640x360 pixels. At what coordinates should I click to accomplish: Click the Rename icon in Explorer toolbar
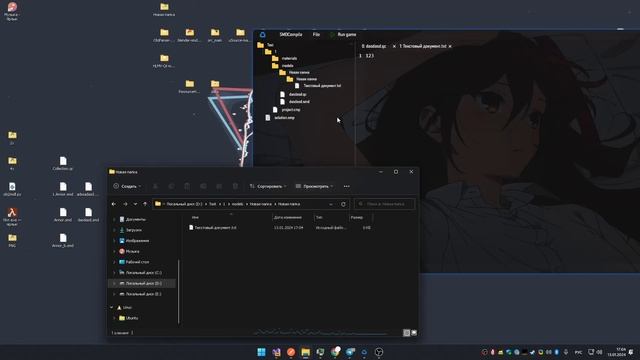(203, 186)
